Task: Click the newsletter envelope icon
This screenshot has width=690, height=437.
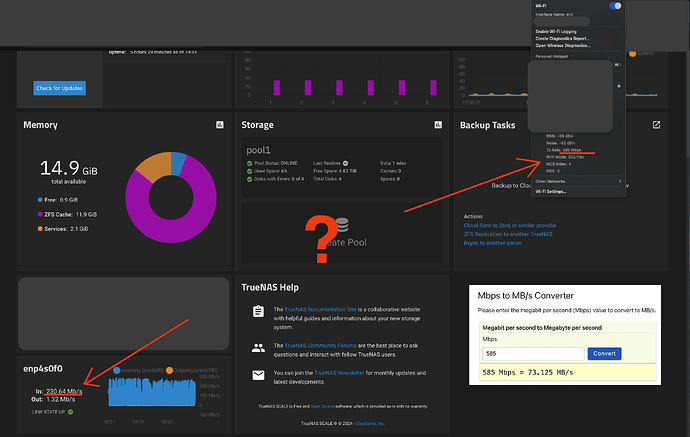Action: click(x=258, y=375)
